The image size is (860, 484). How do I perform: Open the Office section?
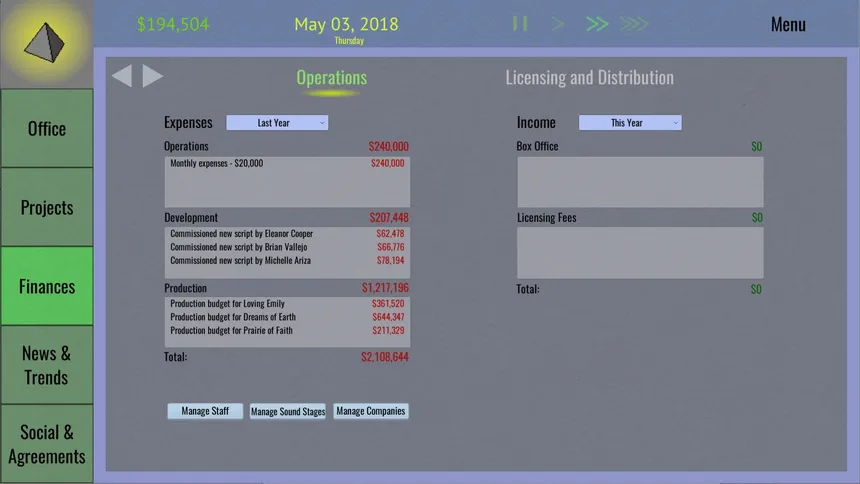click(47, 128)
